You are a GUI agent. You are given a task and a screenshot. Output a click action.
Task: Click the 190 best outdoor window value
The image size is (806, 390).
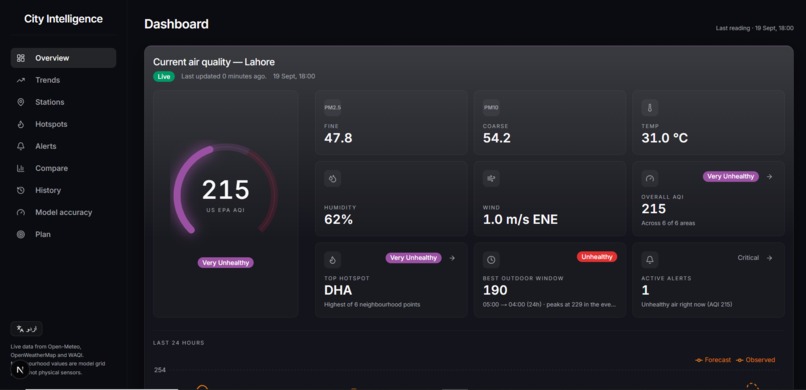[x=496, y=290]
